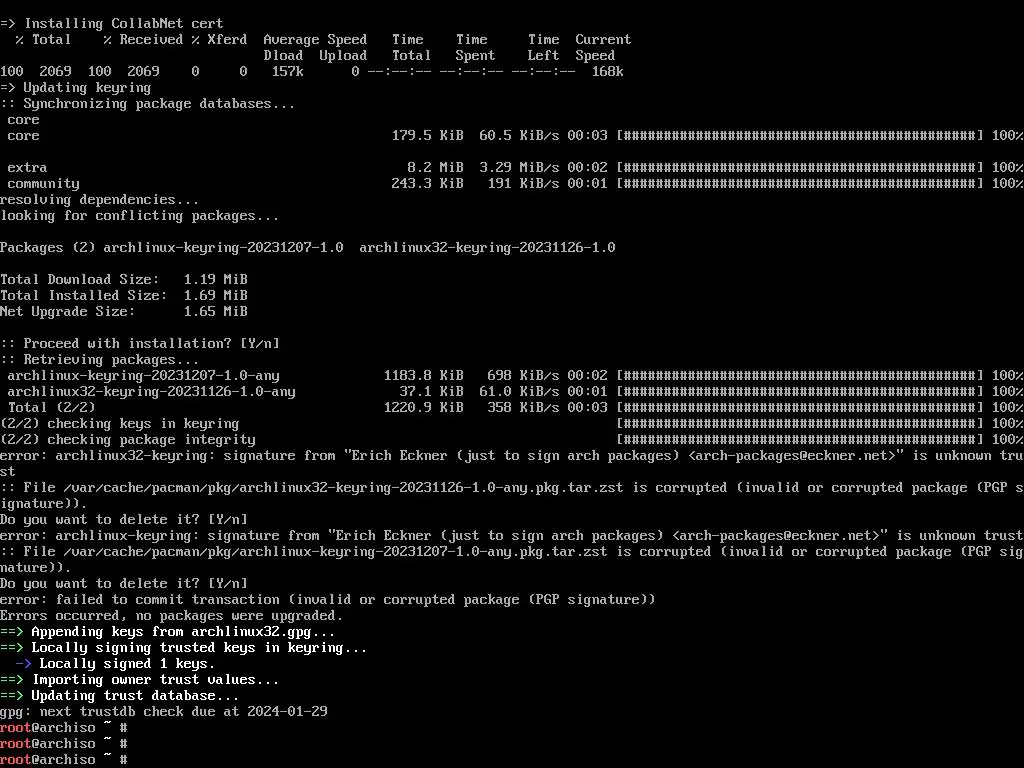Image resolution: width=1024 pixels, height=768 pixels.
Task: Click the progress bar for checking package integrity
Action: click(800, 440)
